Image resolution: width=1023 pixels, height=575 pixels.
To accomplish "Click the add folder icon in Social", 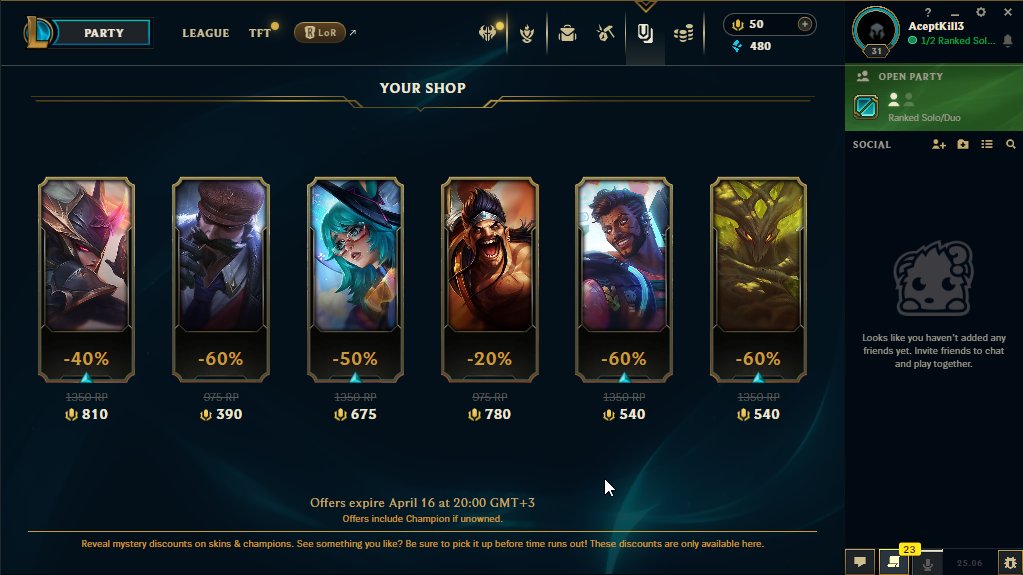I will click(963, 144).
